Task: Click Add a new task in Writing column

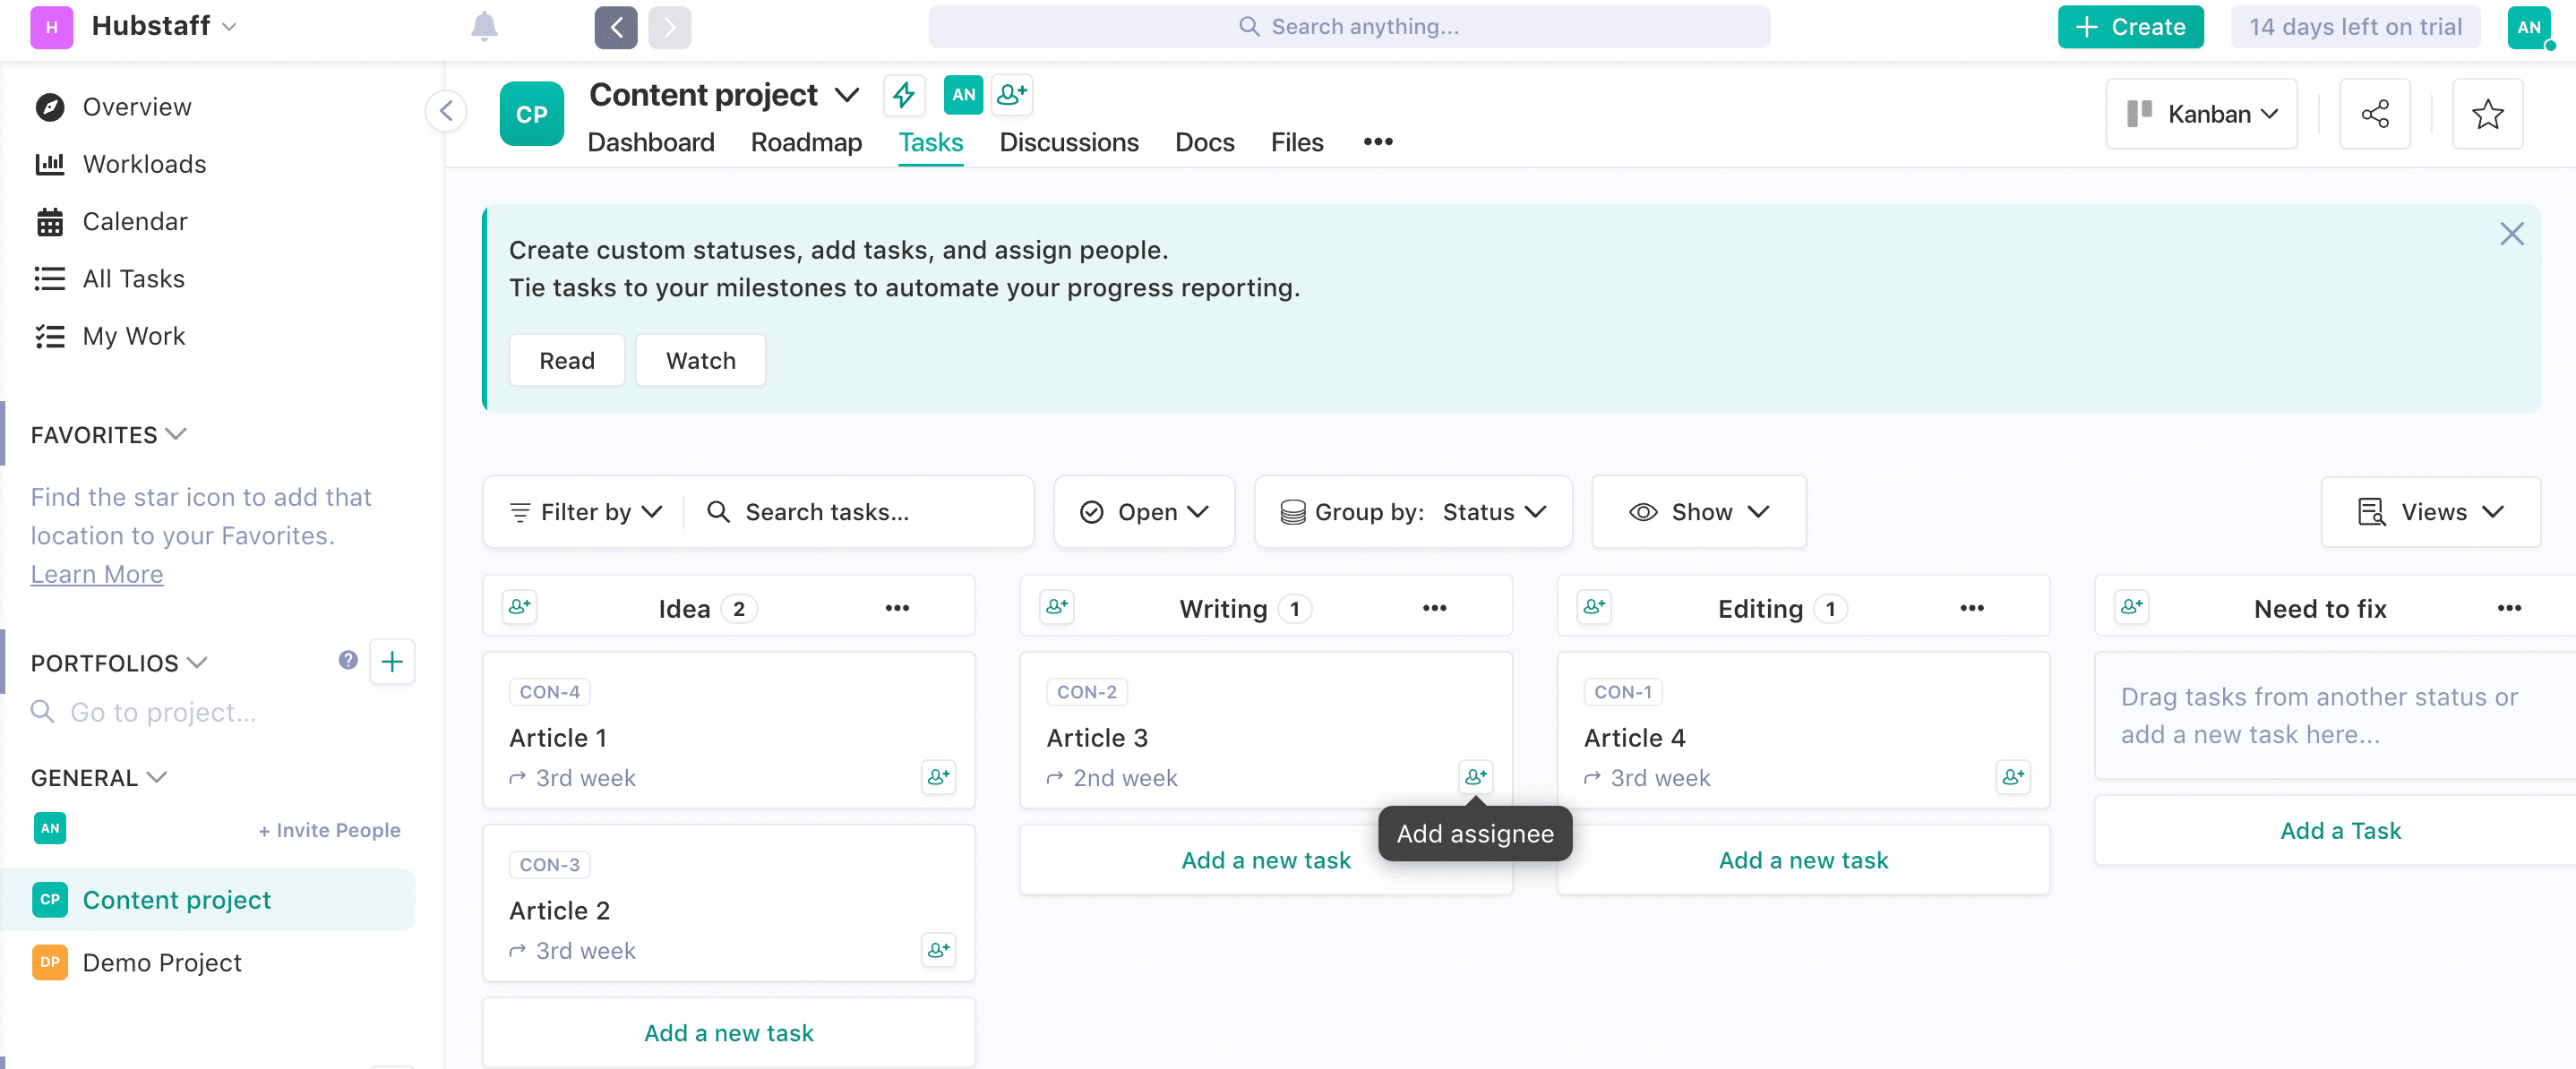Action: (1265, 859)
